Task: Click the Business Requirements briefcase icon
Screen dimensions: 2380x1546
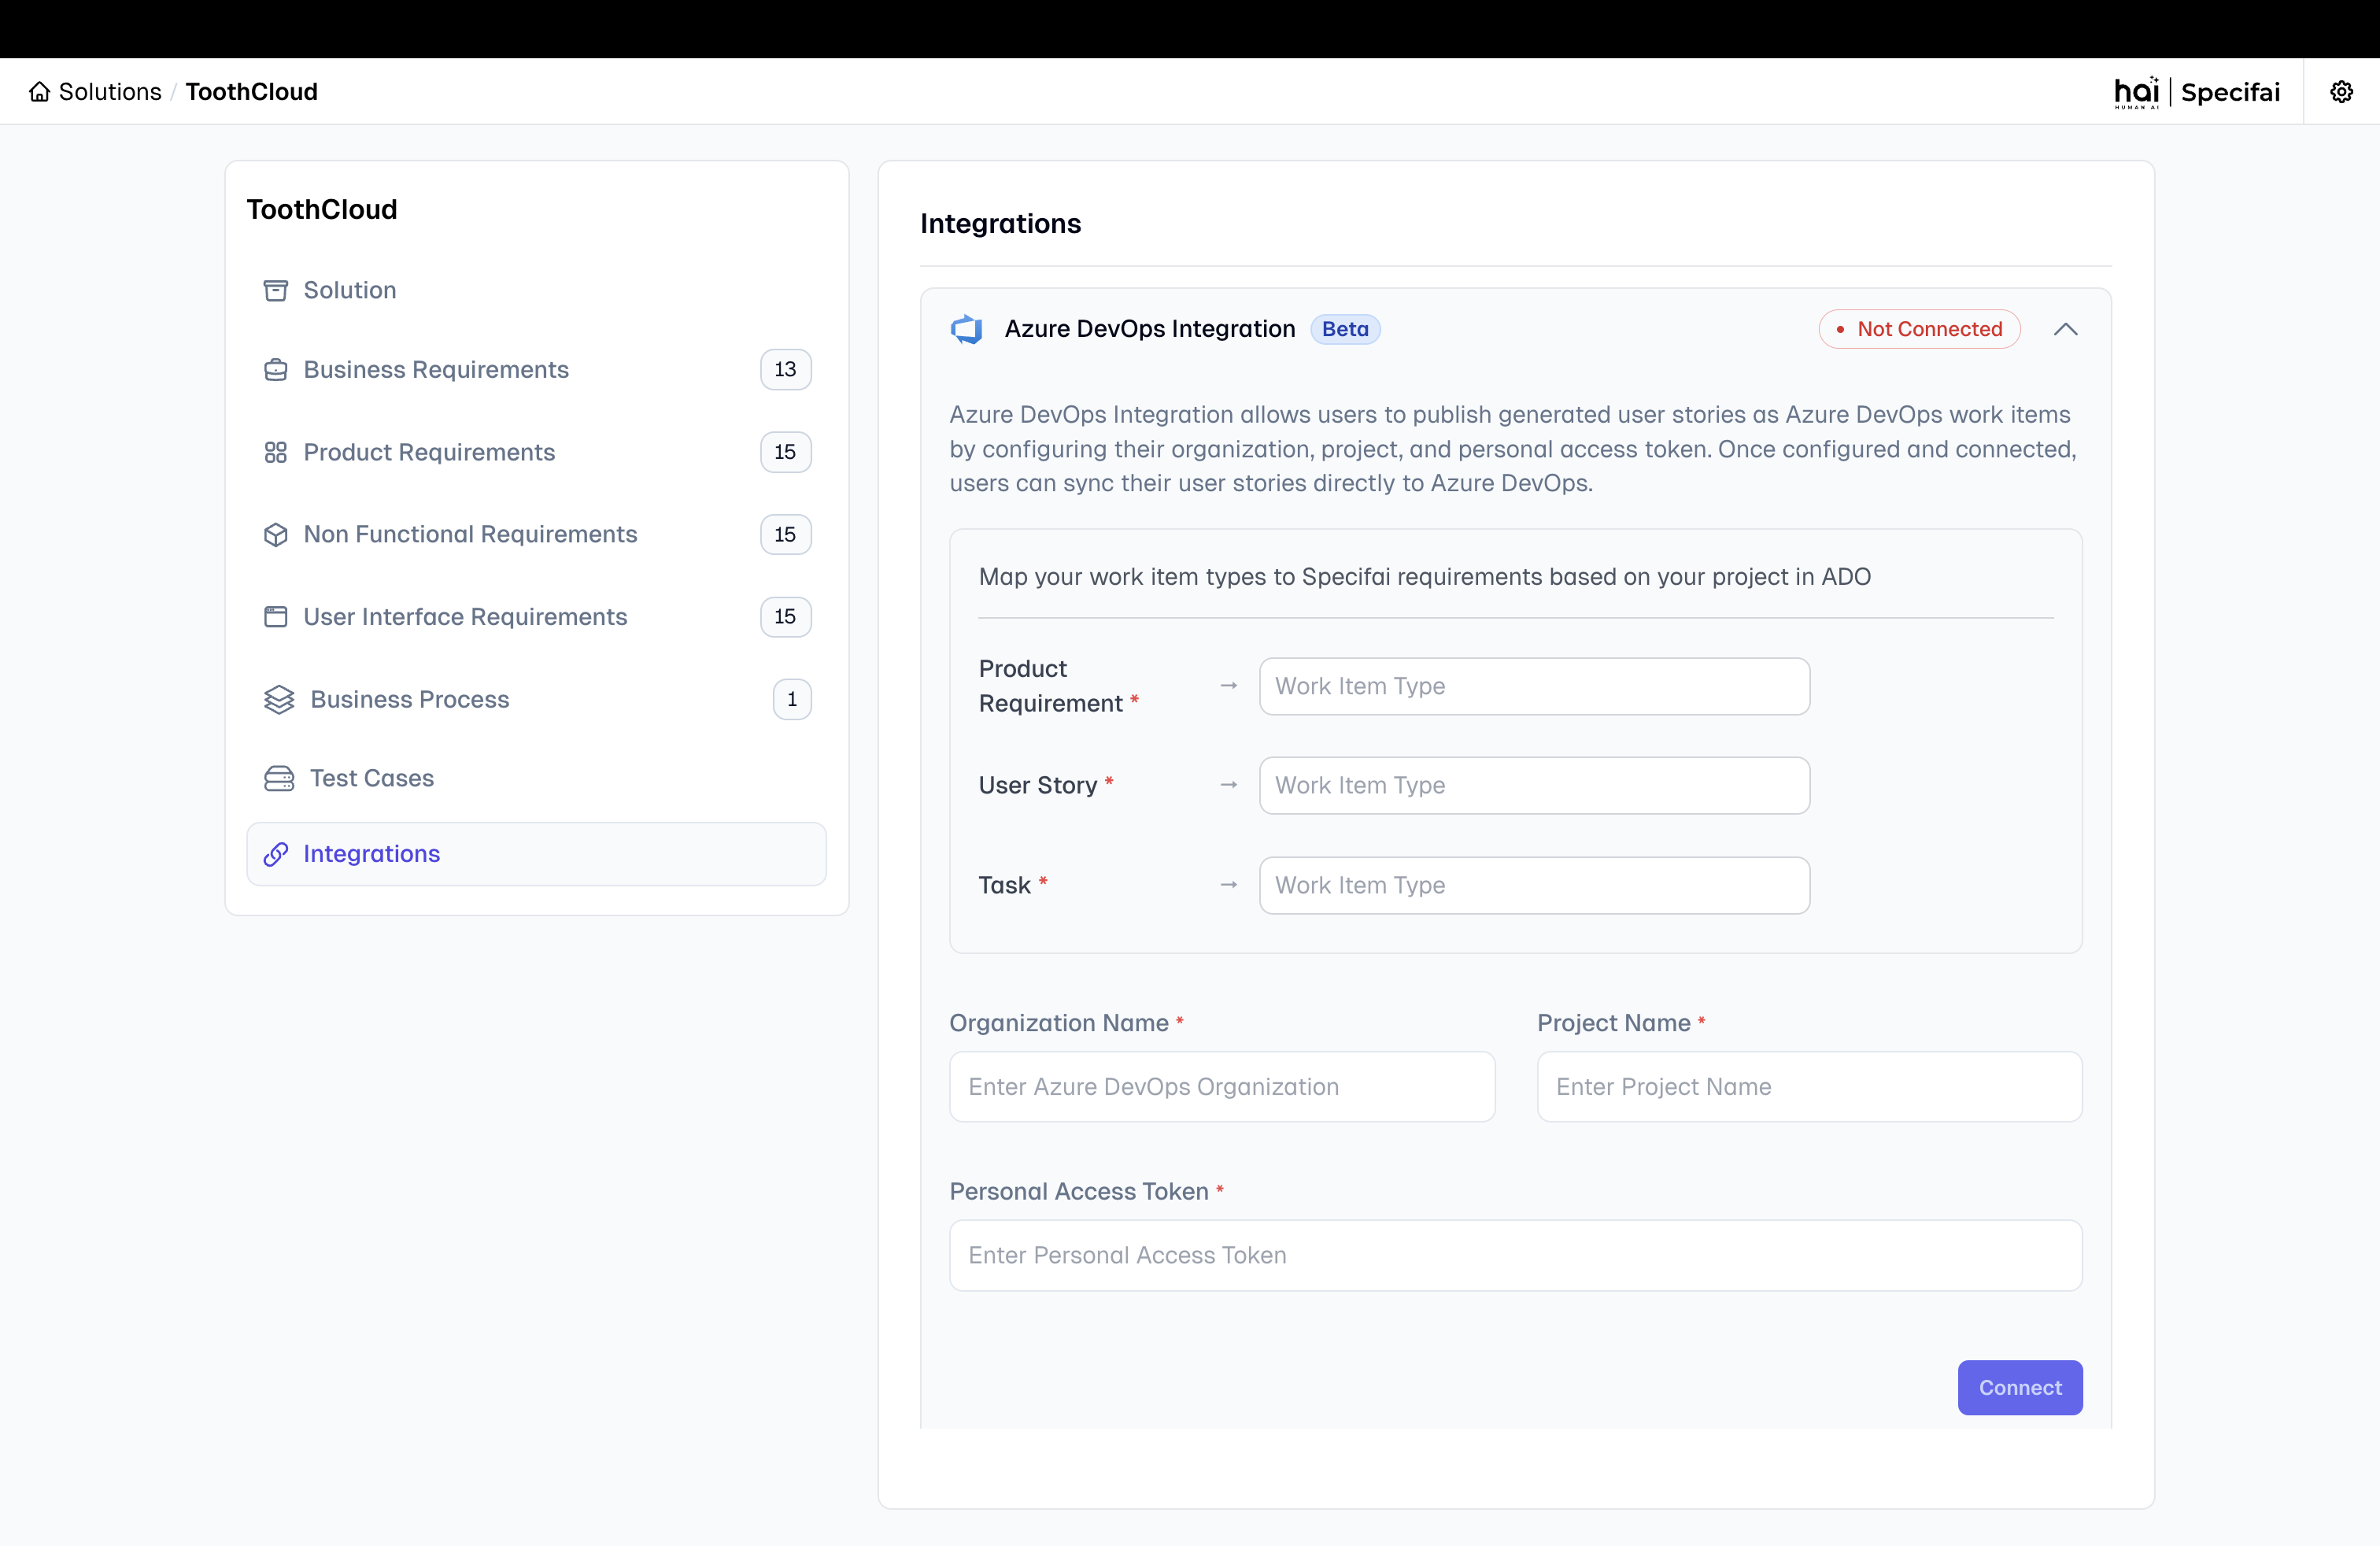Action: pos(275,370)
